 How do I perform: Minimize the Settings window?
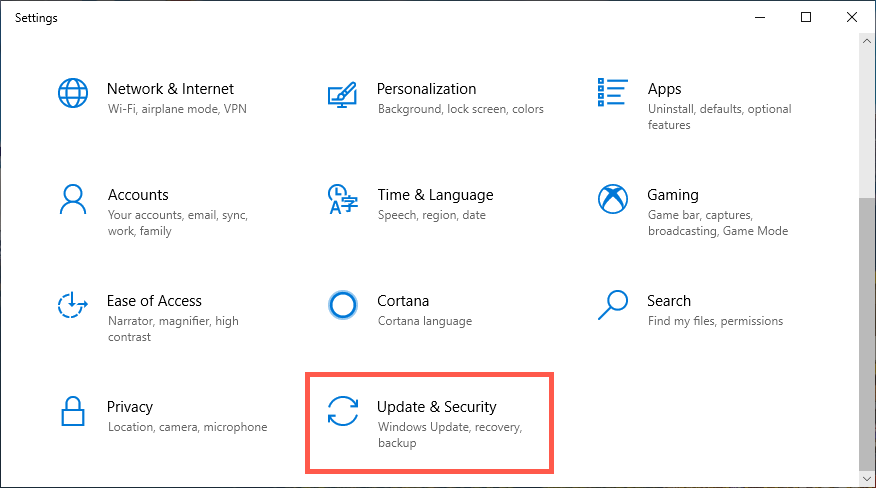pyautogui.click(x=760, y=17)
